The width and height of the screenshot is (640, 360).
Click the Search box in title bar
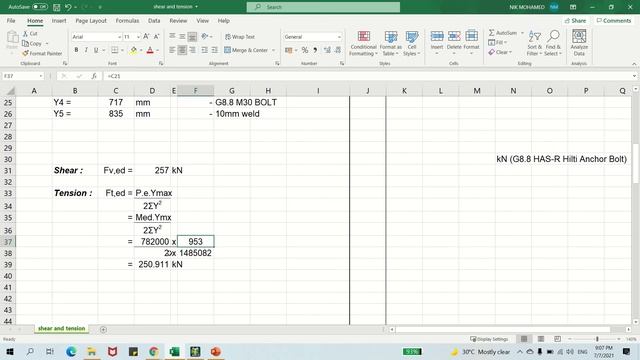point(323,7)
